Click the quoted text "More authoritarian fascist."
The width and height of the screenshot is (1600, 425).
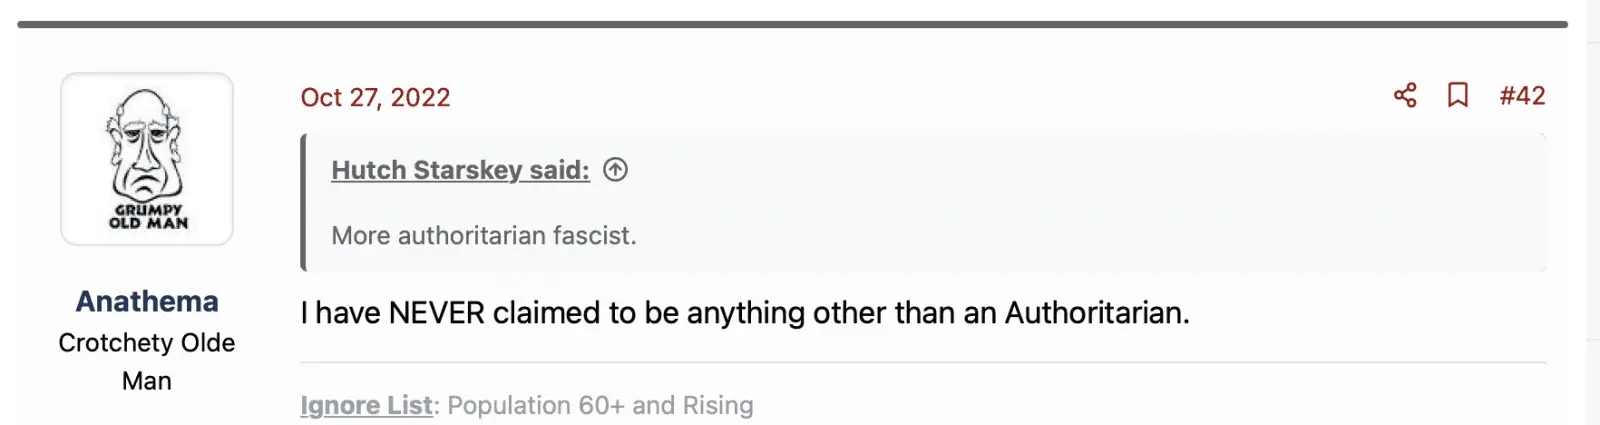(483, 235)
